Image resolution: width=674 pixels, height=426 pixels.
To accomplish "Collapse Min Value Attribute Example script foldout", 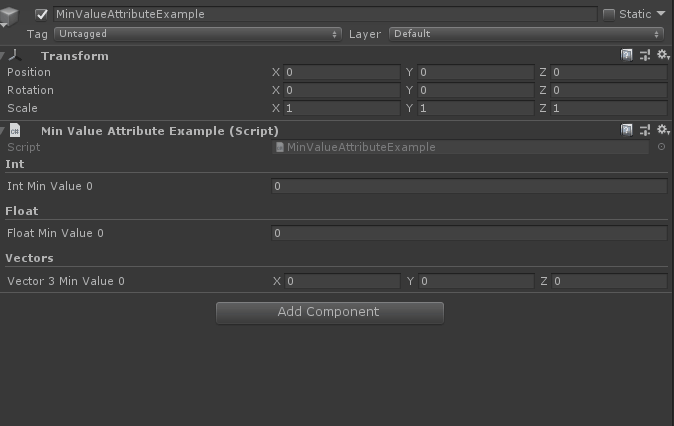I will click(x=4, y=130).
